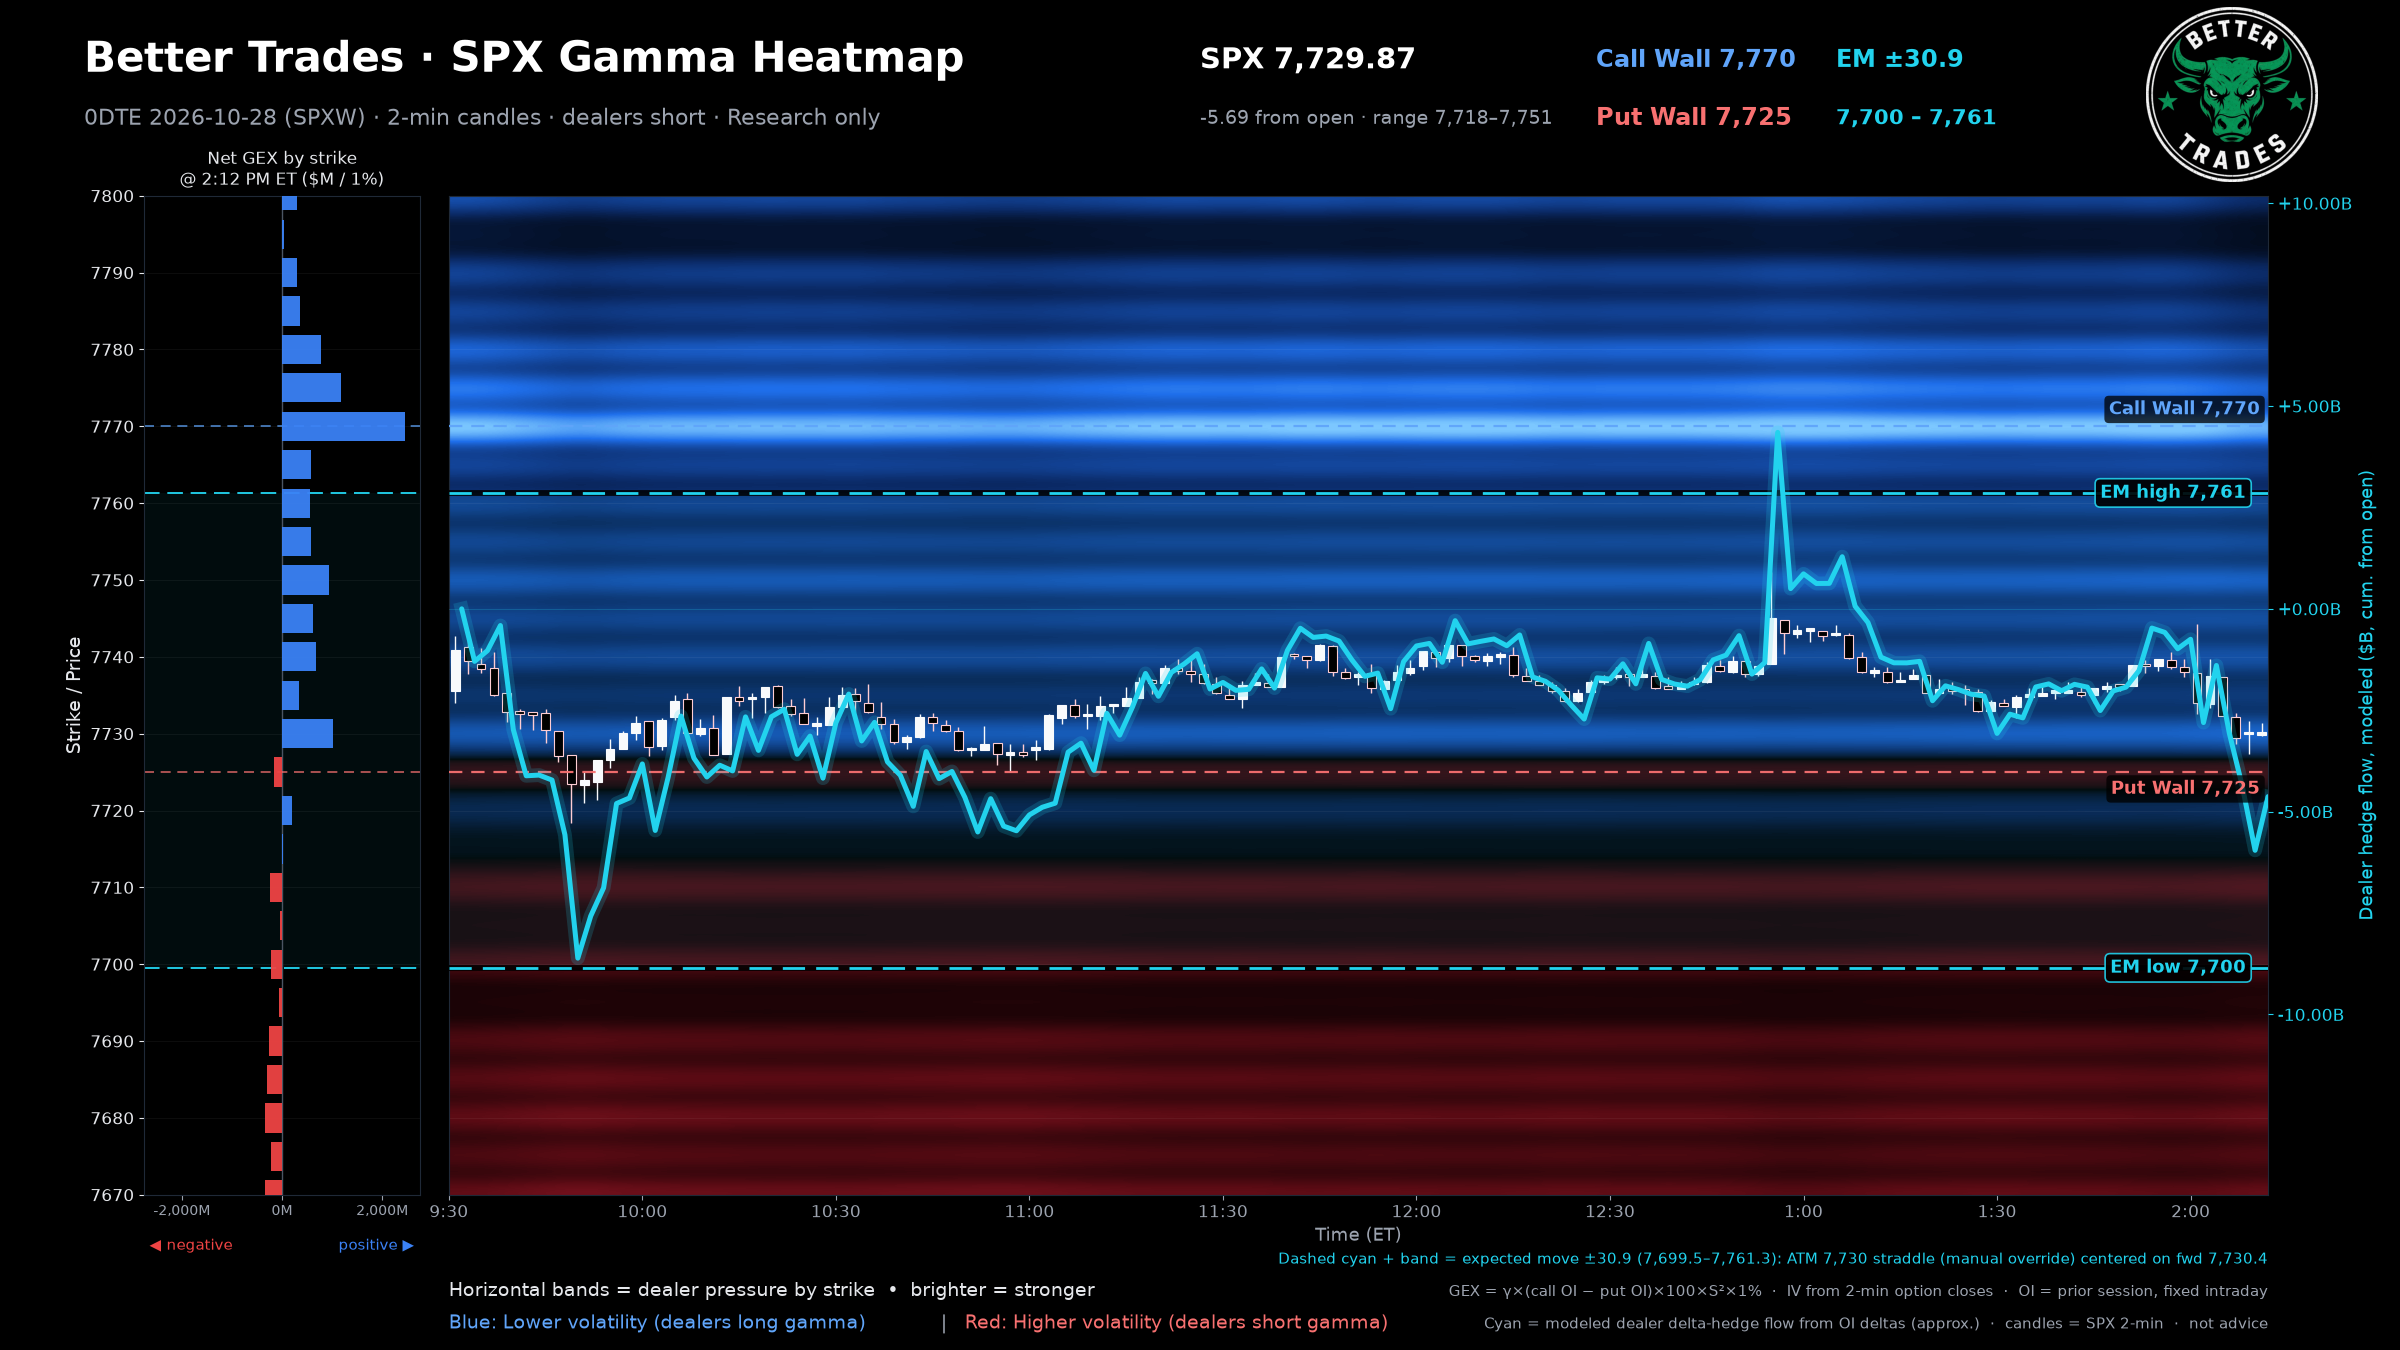Click the 'Dashed cyan + band' expected move note
Screen dimensions: 2400x1350
click(x=1772, y=1259)
